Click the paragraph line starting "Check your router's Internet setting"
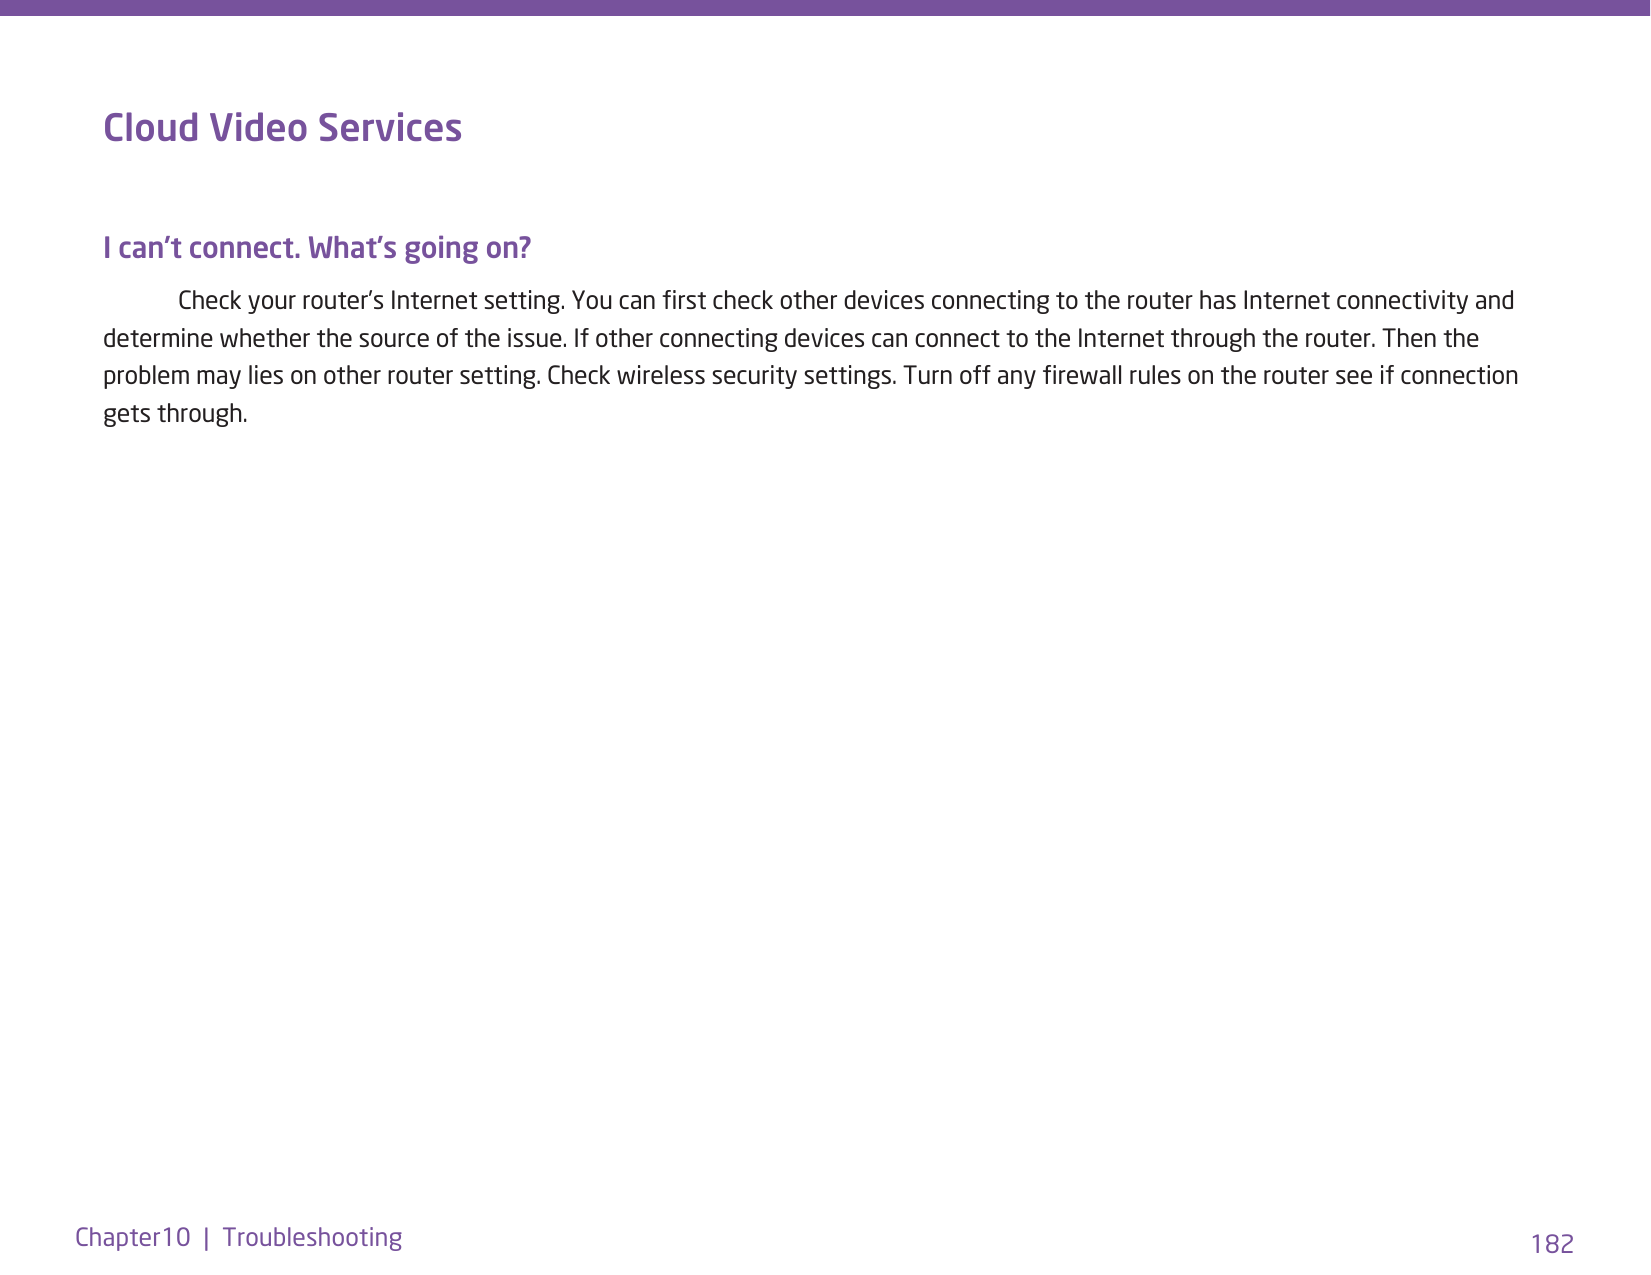This screenshot has width=1651, height=1275. pos(846,301)
